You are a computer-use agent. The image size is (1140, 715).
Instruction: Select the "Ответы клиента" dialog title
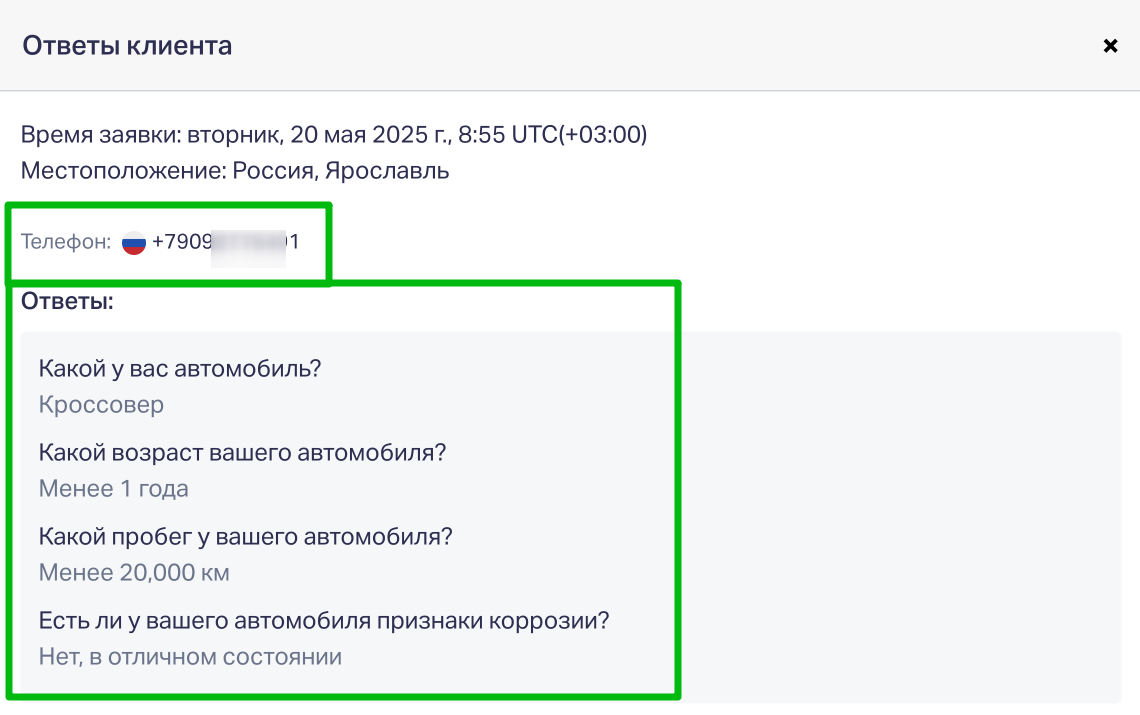[x=127, y=46]
